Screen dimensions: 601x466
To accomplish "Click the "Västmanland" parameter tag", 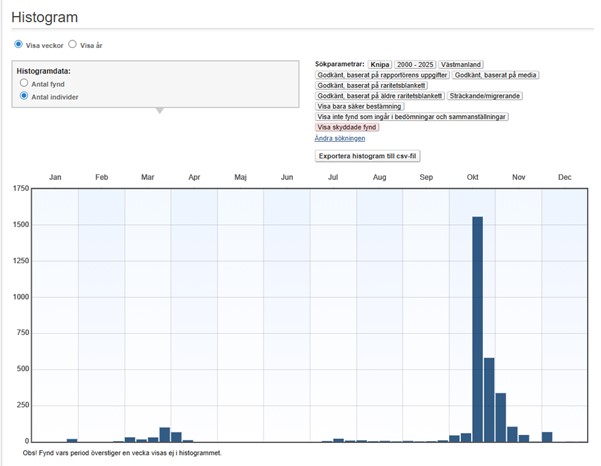I will pyautogui.click(x=464, y=64).
